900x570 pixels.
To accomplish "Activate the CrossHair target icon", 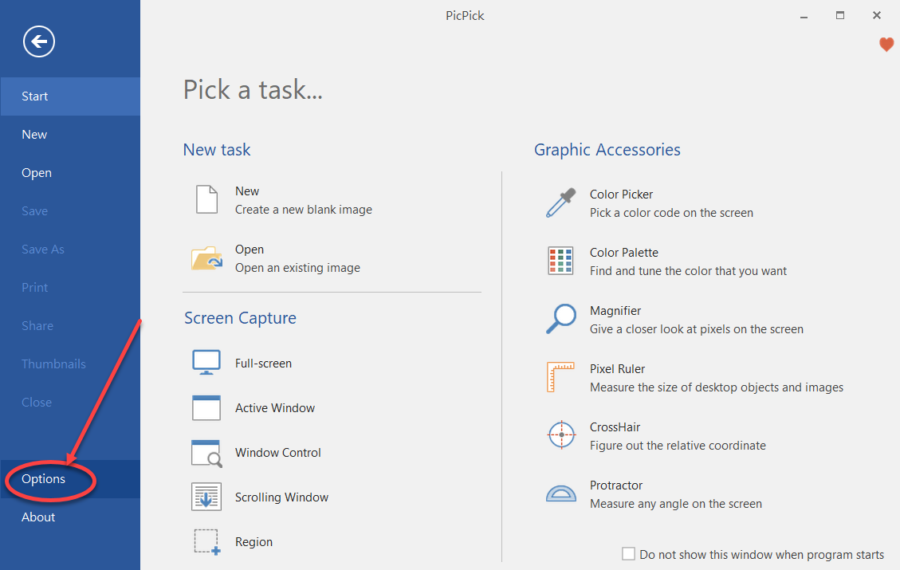I will coord(561,435).
